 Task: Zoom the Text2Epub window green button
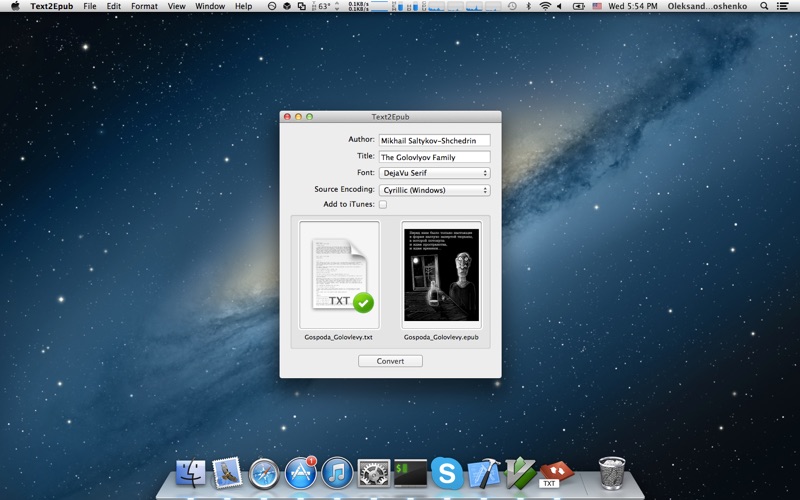tap(309, 117)
